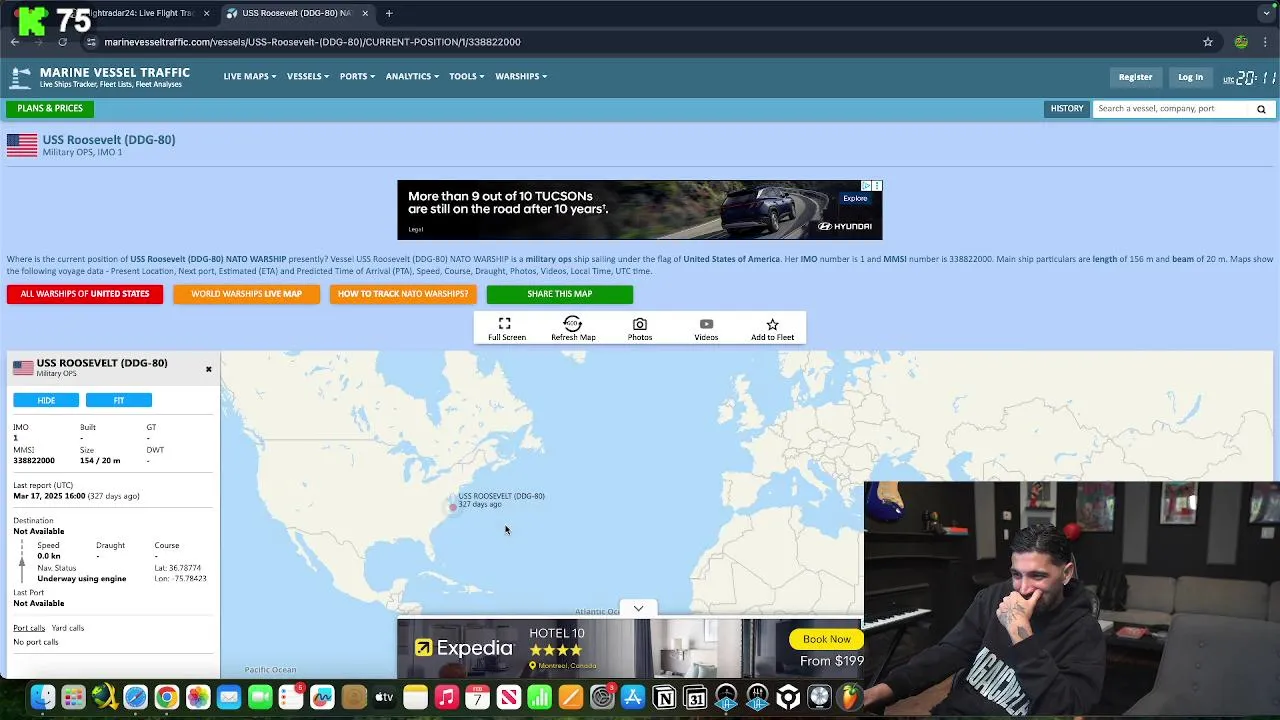Expand VESSELS dropdown menu
Image resolution: width=1280 pixels, height=720 pixels.
pyautogui.click(x=307, y=76)
